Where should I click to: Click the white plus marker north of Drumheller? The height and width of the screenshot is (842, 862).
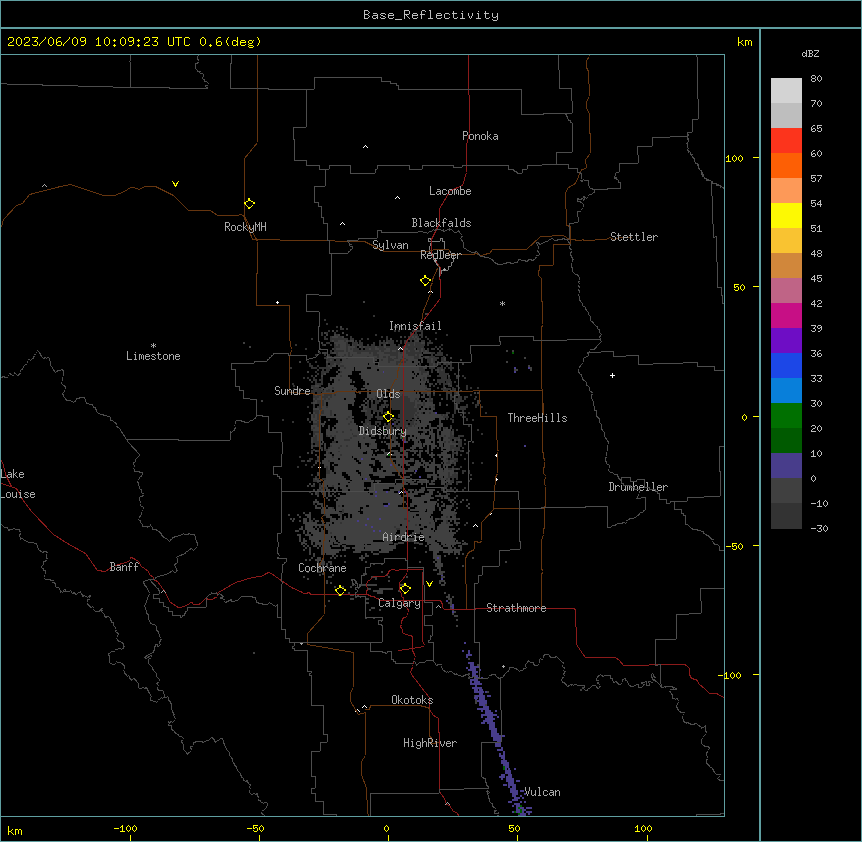pyautogui.click(x=612, y=375)
